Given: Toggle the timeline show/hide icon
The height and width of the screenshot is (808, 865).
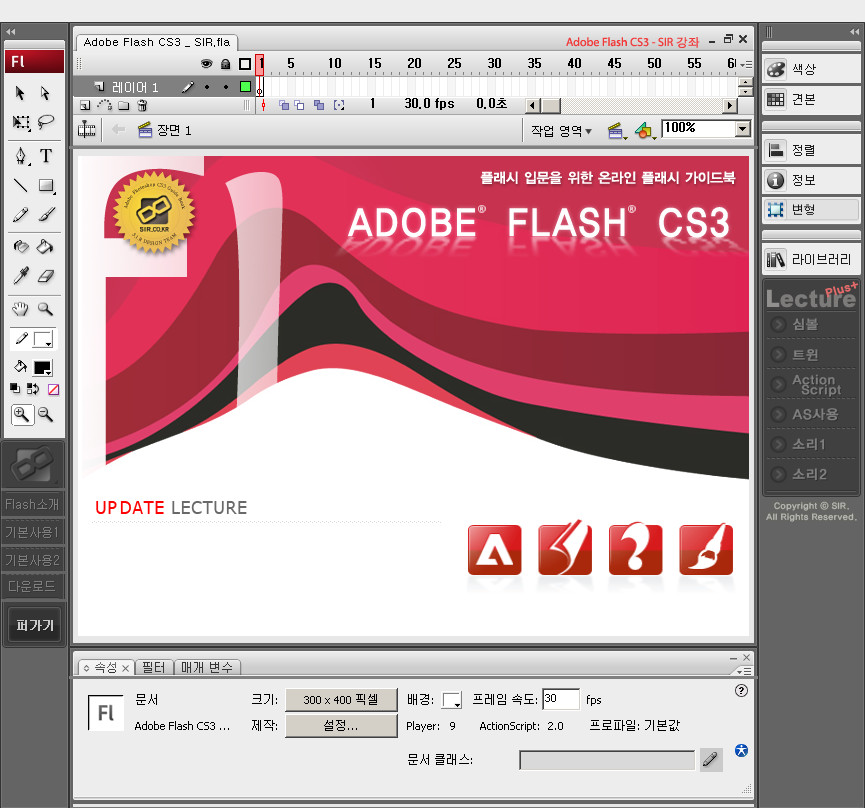Looking at the screenshot, I should [87, 130].
